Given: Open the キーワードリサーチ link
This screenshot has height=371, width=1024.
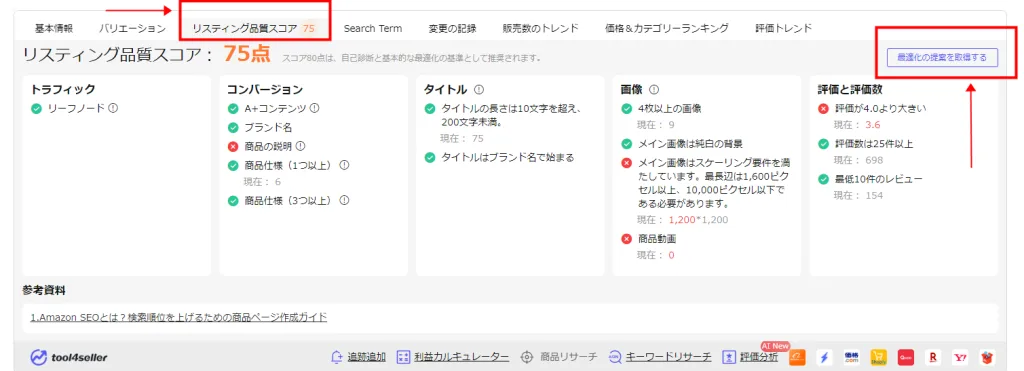Looking at the screenshot, I should pyautogui.click(x=669, y=357).
